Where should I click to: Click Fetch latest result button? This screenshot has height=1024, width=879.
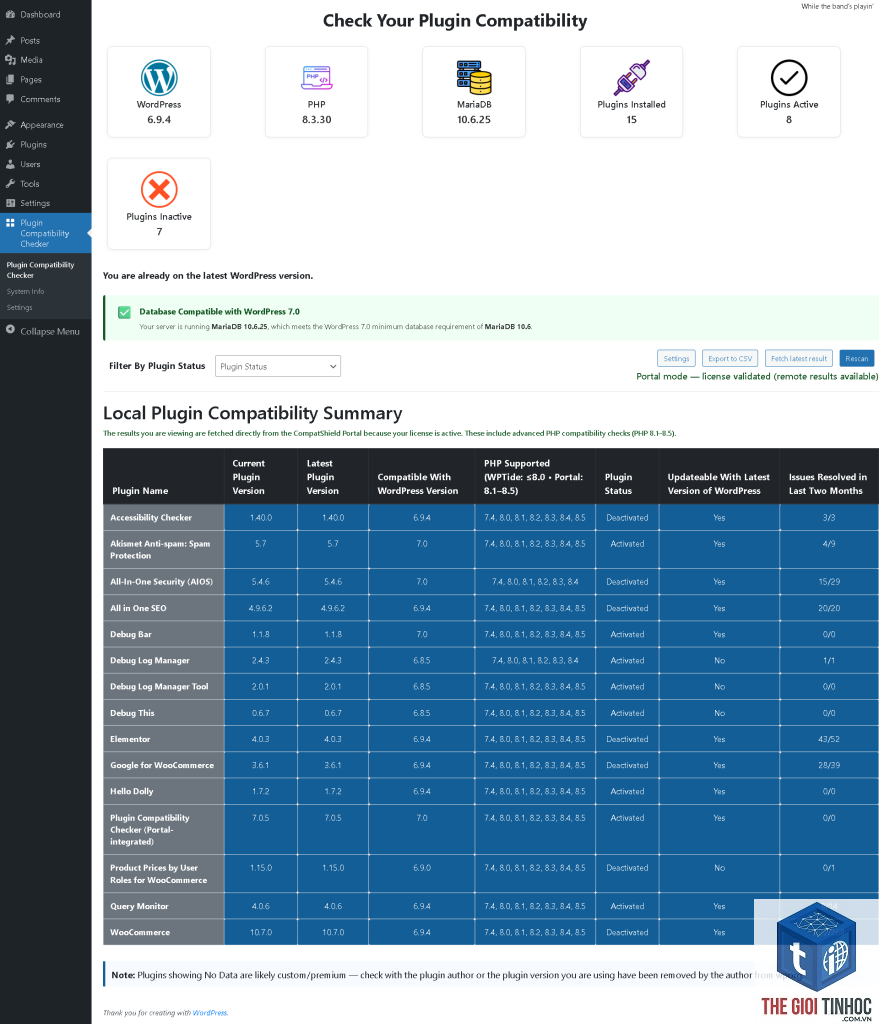(x=799, y=359)
